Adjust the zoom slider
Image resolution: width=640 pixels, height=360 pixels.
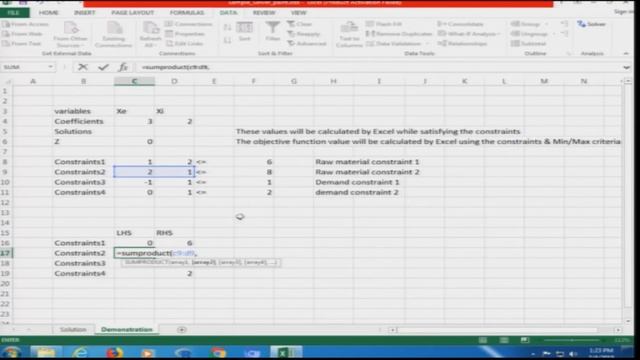pyautogui.click(x=576, y=340)
